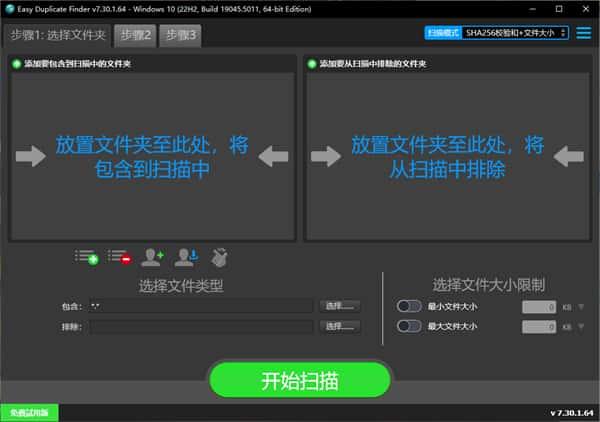Viewport: 600px width, 422px height.
Task: Open the hamburger menu icon
Action: click(583, 33)
